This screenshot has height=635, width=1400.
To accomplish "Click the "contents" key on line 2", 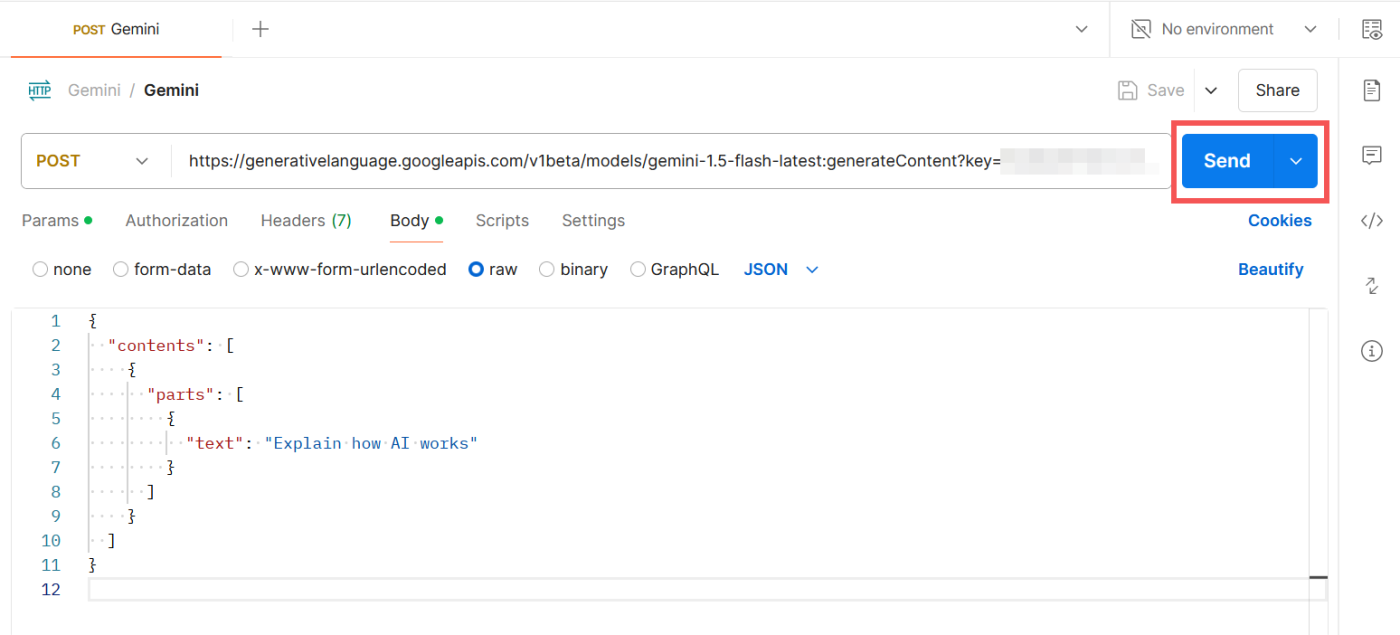I will (156, 346).
